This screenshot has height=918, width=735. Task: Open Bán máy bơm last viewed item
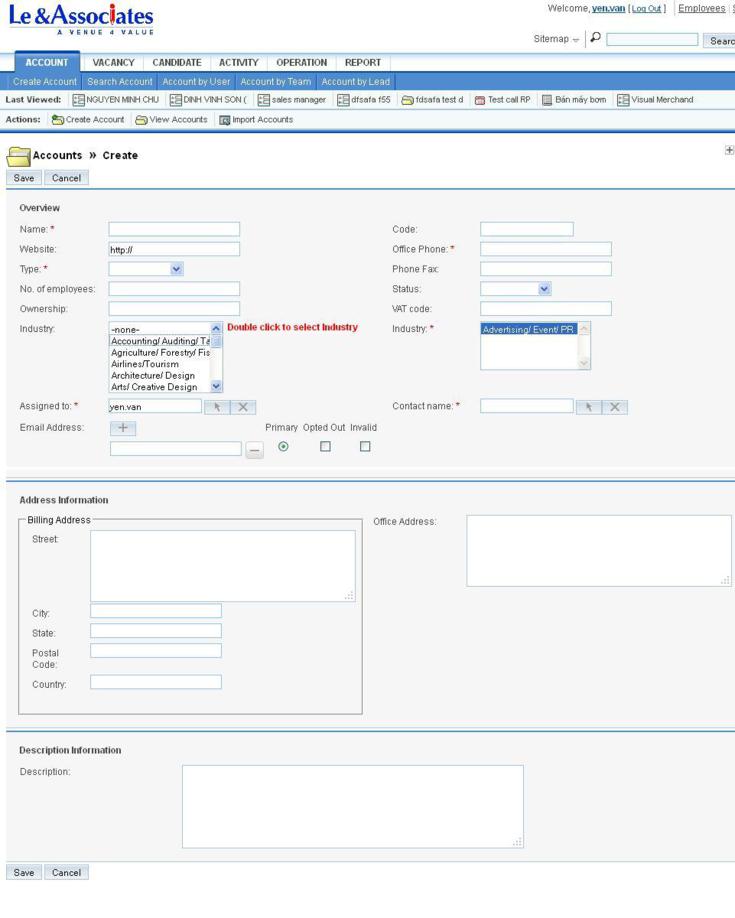pos(574,100)
